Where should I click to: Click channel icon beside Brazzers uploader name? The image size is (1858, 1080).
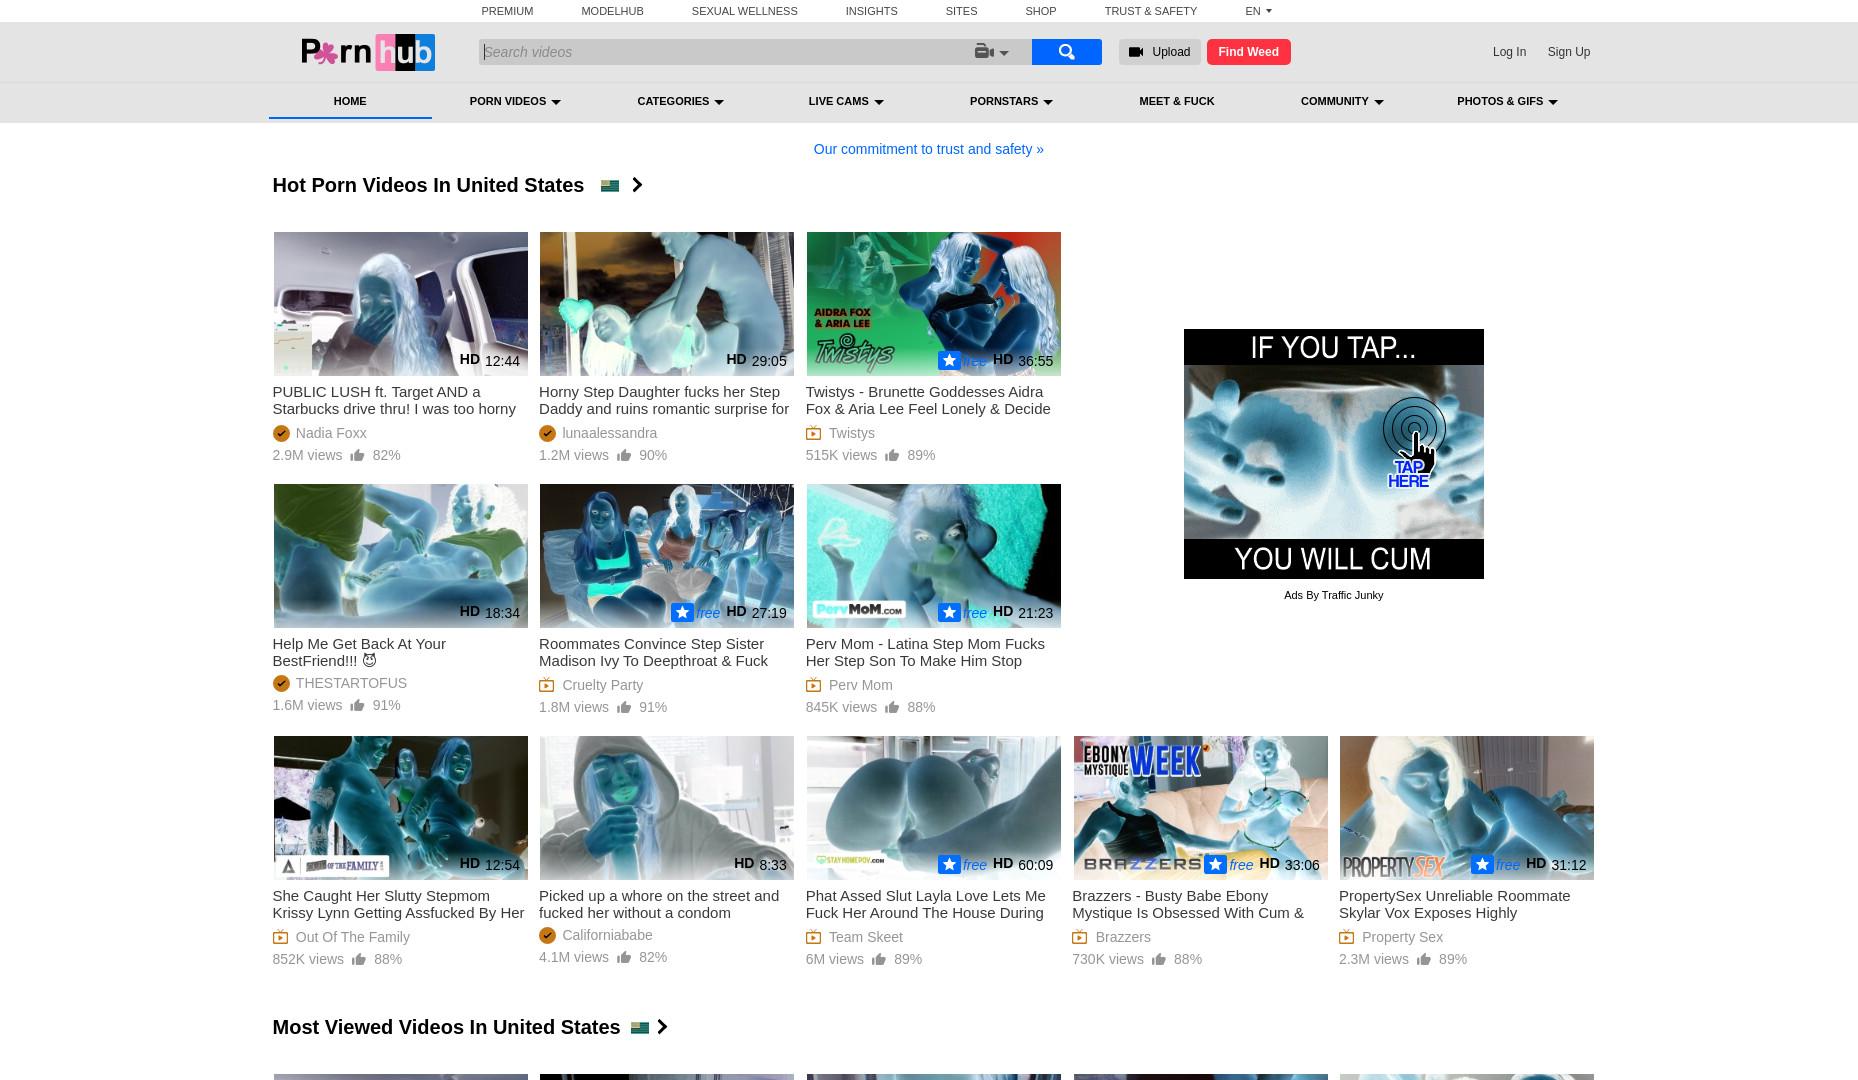point(1080,937)
